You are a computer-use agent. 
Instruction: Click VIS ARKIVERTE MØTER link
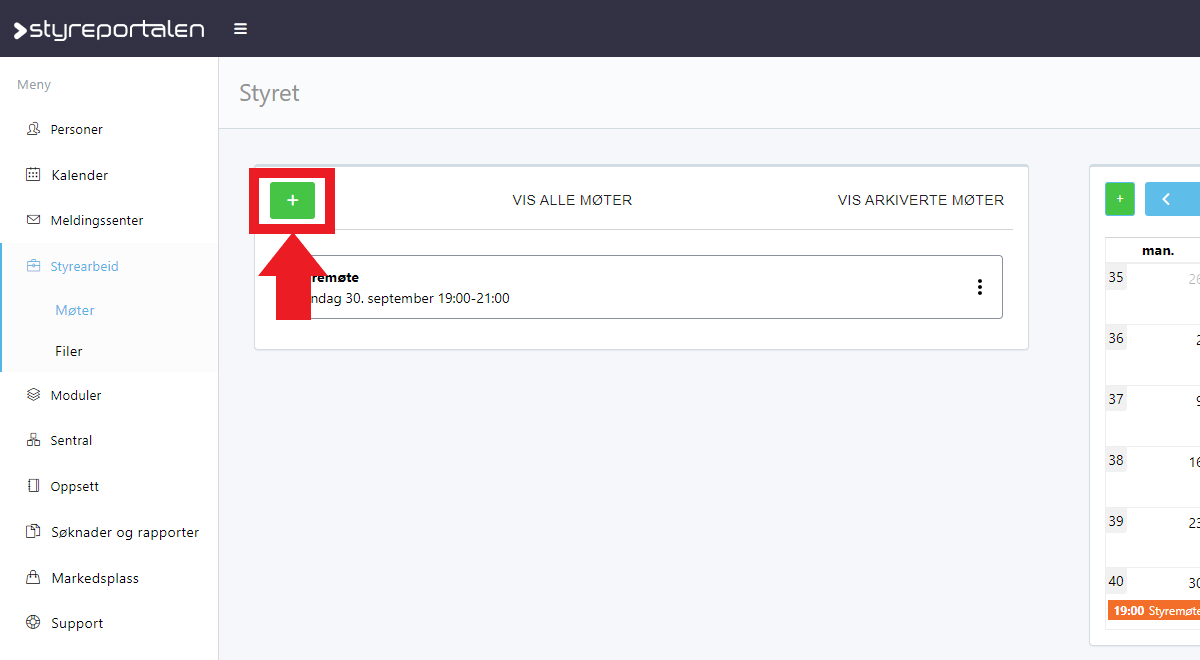(x=920, y=200)
